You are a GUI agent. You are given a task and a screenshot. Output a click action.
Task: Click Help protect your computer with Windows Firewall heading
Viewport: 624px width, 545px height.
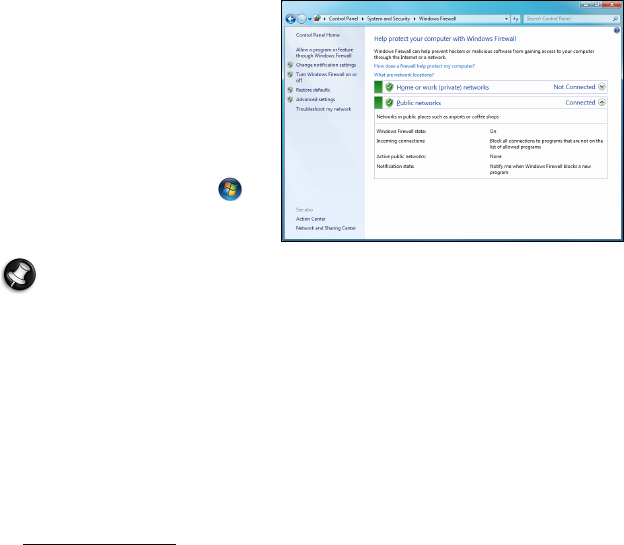tap(445, 39)
